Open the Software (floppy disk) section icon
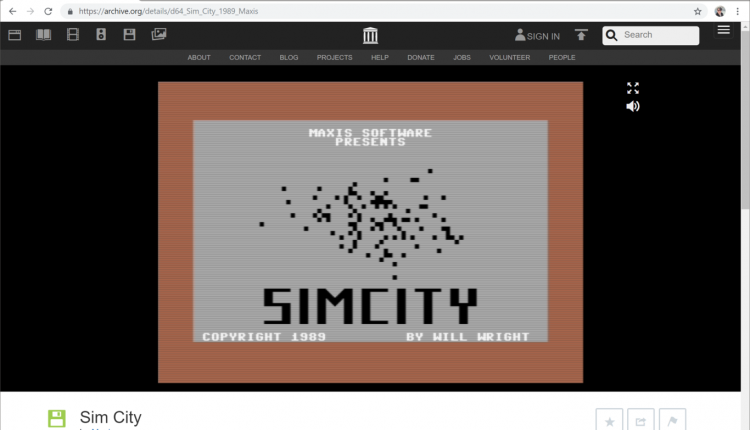The width and height of the screenshot is (750, 430). tap(130, 35)
